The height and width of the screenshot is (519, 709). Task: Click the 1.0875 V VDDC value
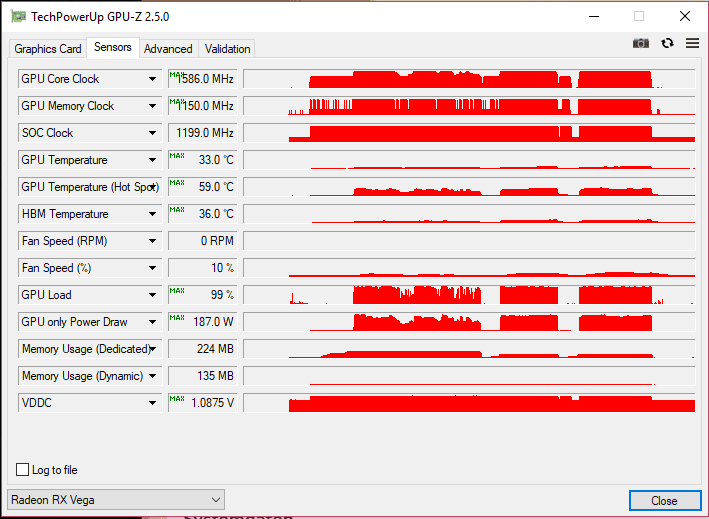tap(203, 403)
